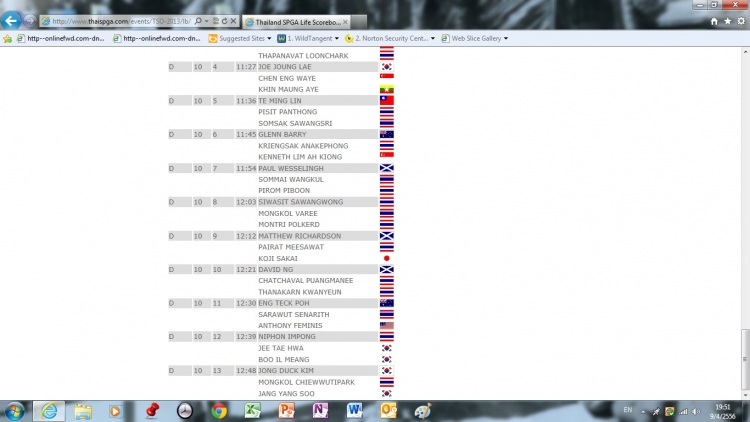Open OneNote from the taskbar
This screenshot has height=422, width=750.
tap(321, 410)
